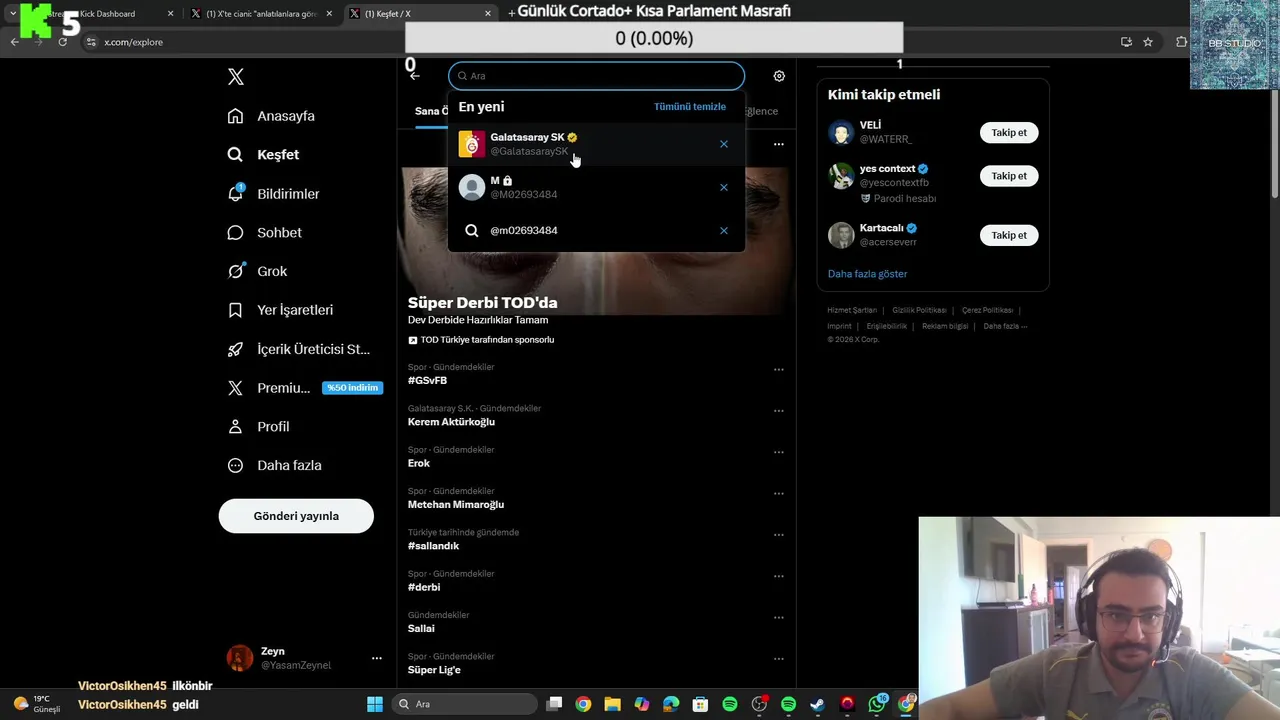The height and width of the screenshot is (720, 1280).
Task: Open İçerik Üreticisi Stüdyosu
Action: (x=298, y=349)
